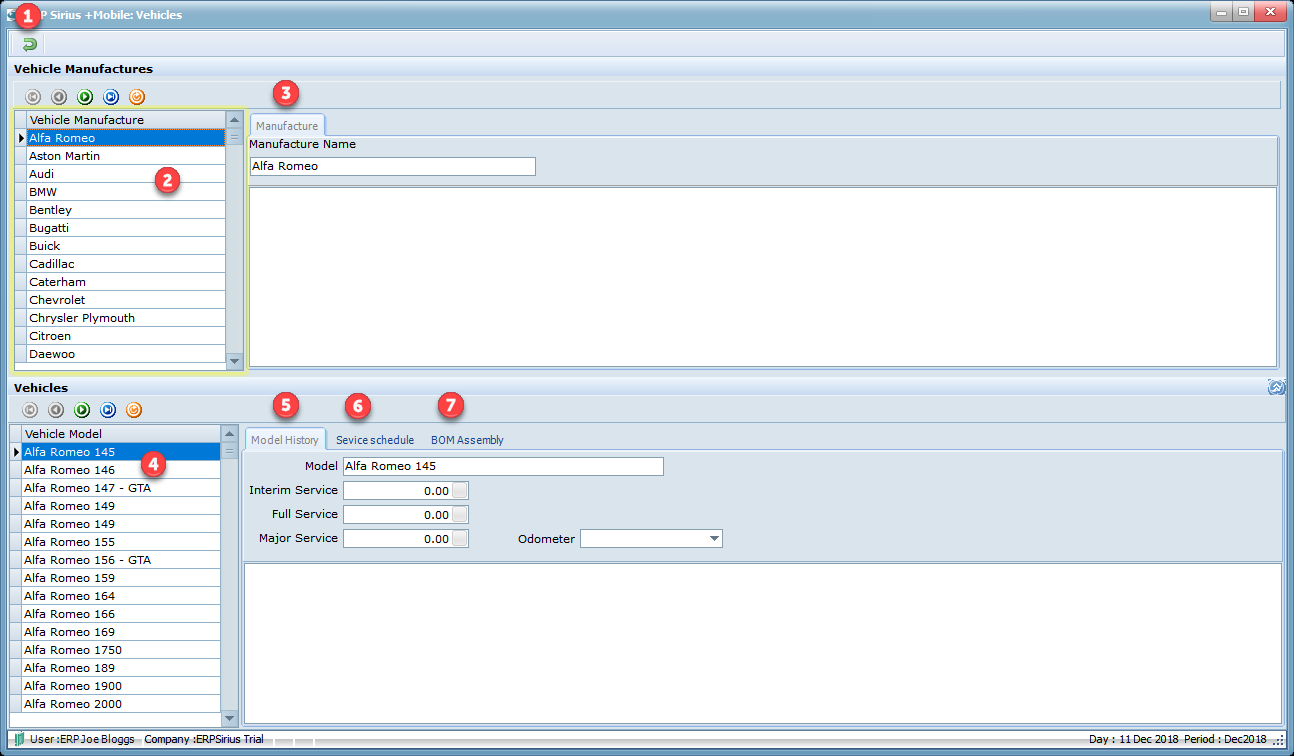
Task: Select Chrysler Plymouth in manufacturer list
Action: [x=126, y=318]
